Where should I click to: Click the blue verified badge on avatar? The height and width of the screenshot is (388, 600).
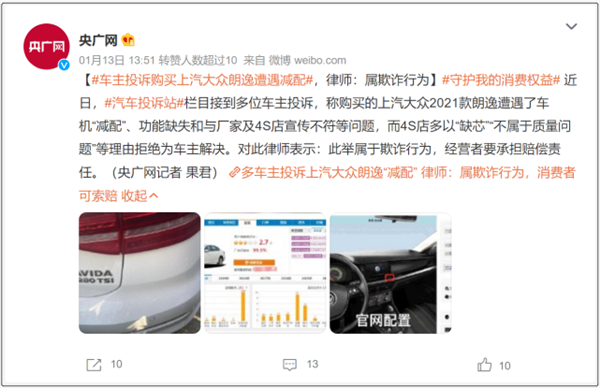pos(64,65)
